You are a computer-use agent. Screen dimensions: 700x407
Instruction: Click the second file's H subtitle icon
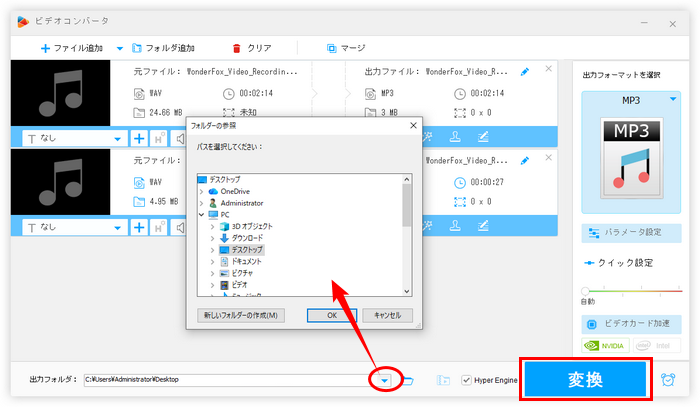click(x=159, y=228)
